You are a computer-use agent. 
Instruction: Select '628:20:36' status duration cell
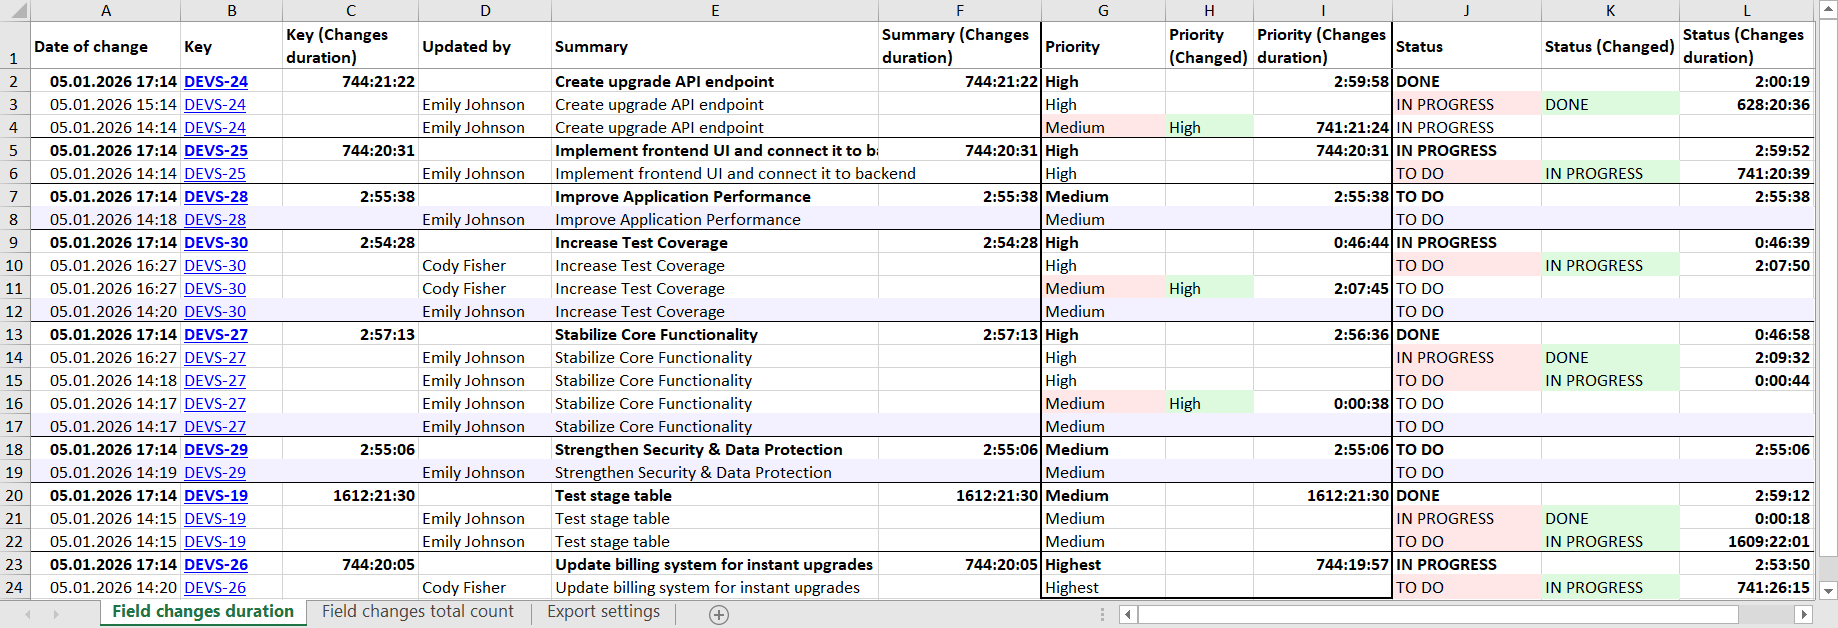(1746, 105)
